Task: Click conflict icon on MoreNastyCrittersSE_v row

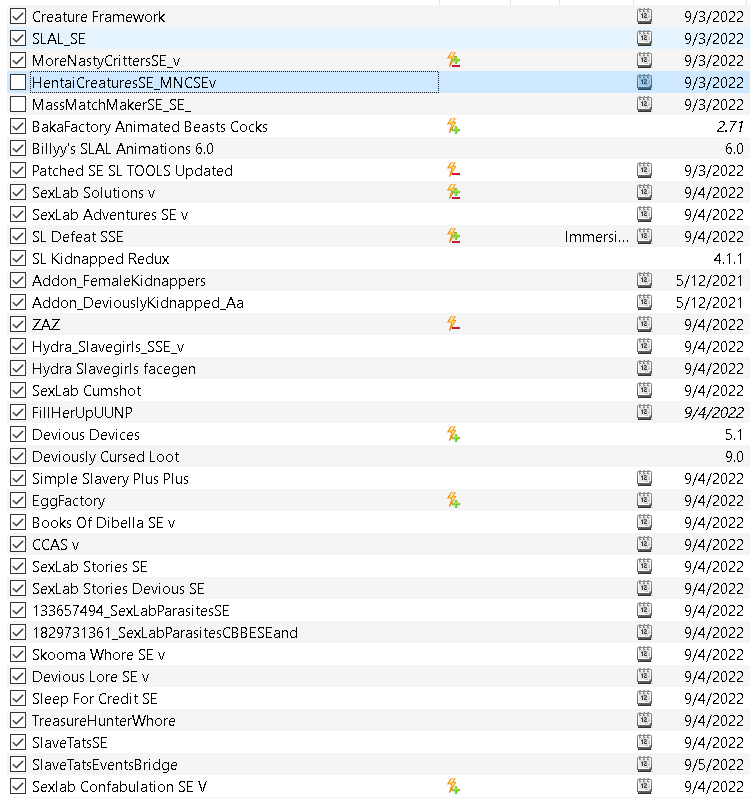Action: (x=453, y=60)
